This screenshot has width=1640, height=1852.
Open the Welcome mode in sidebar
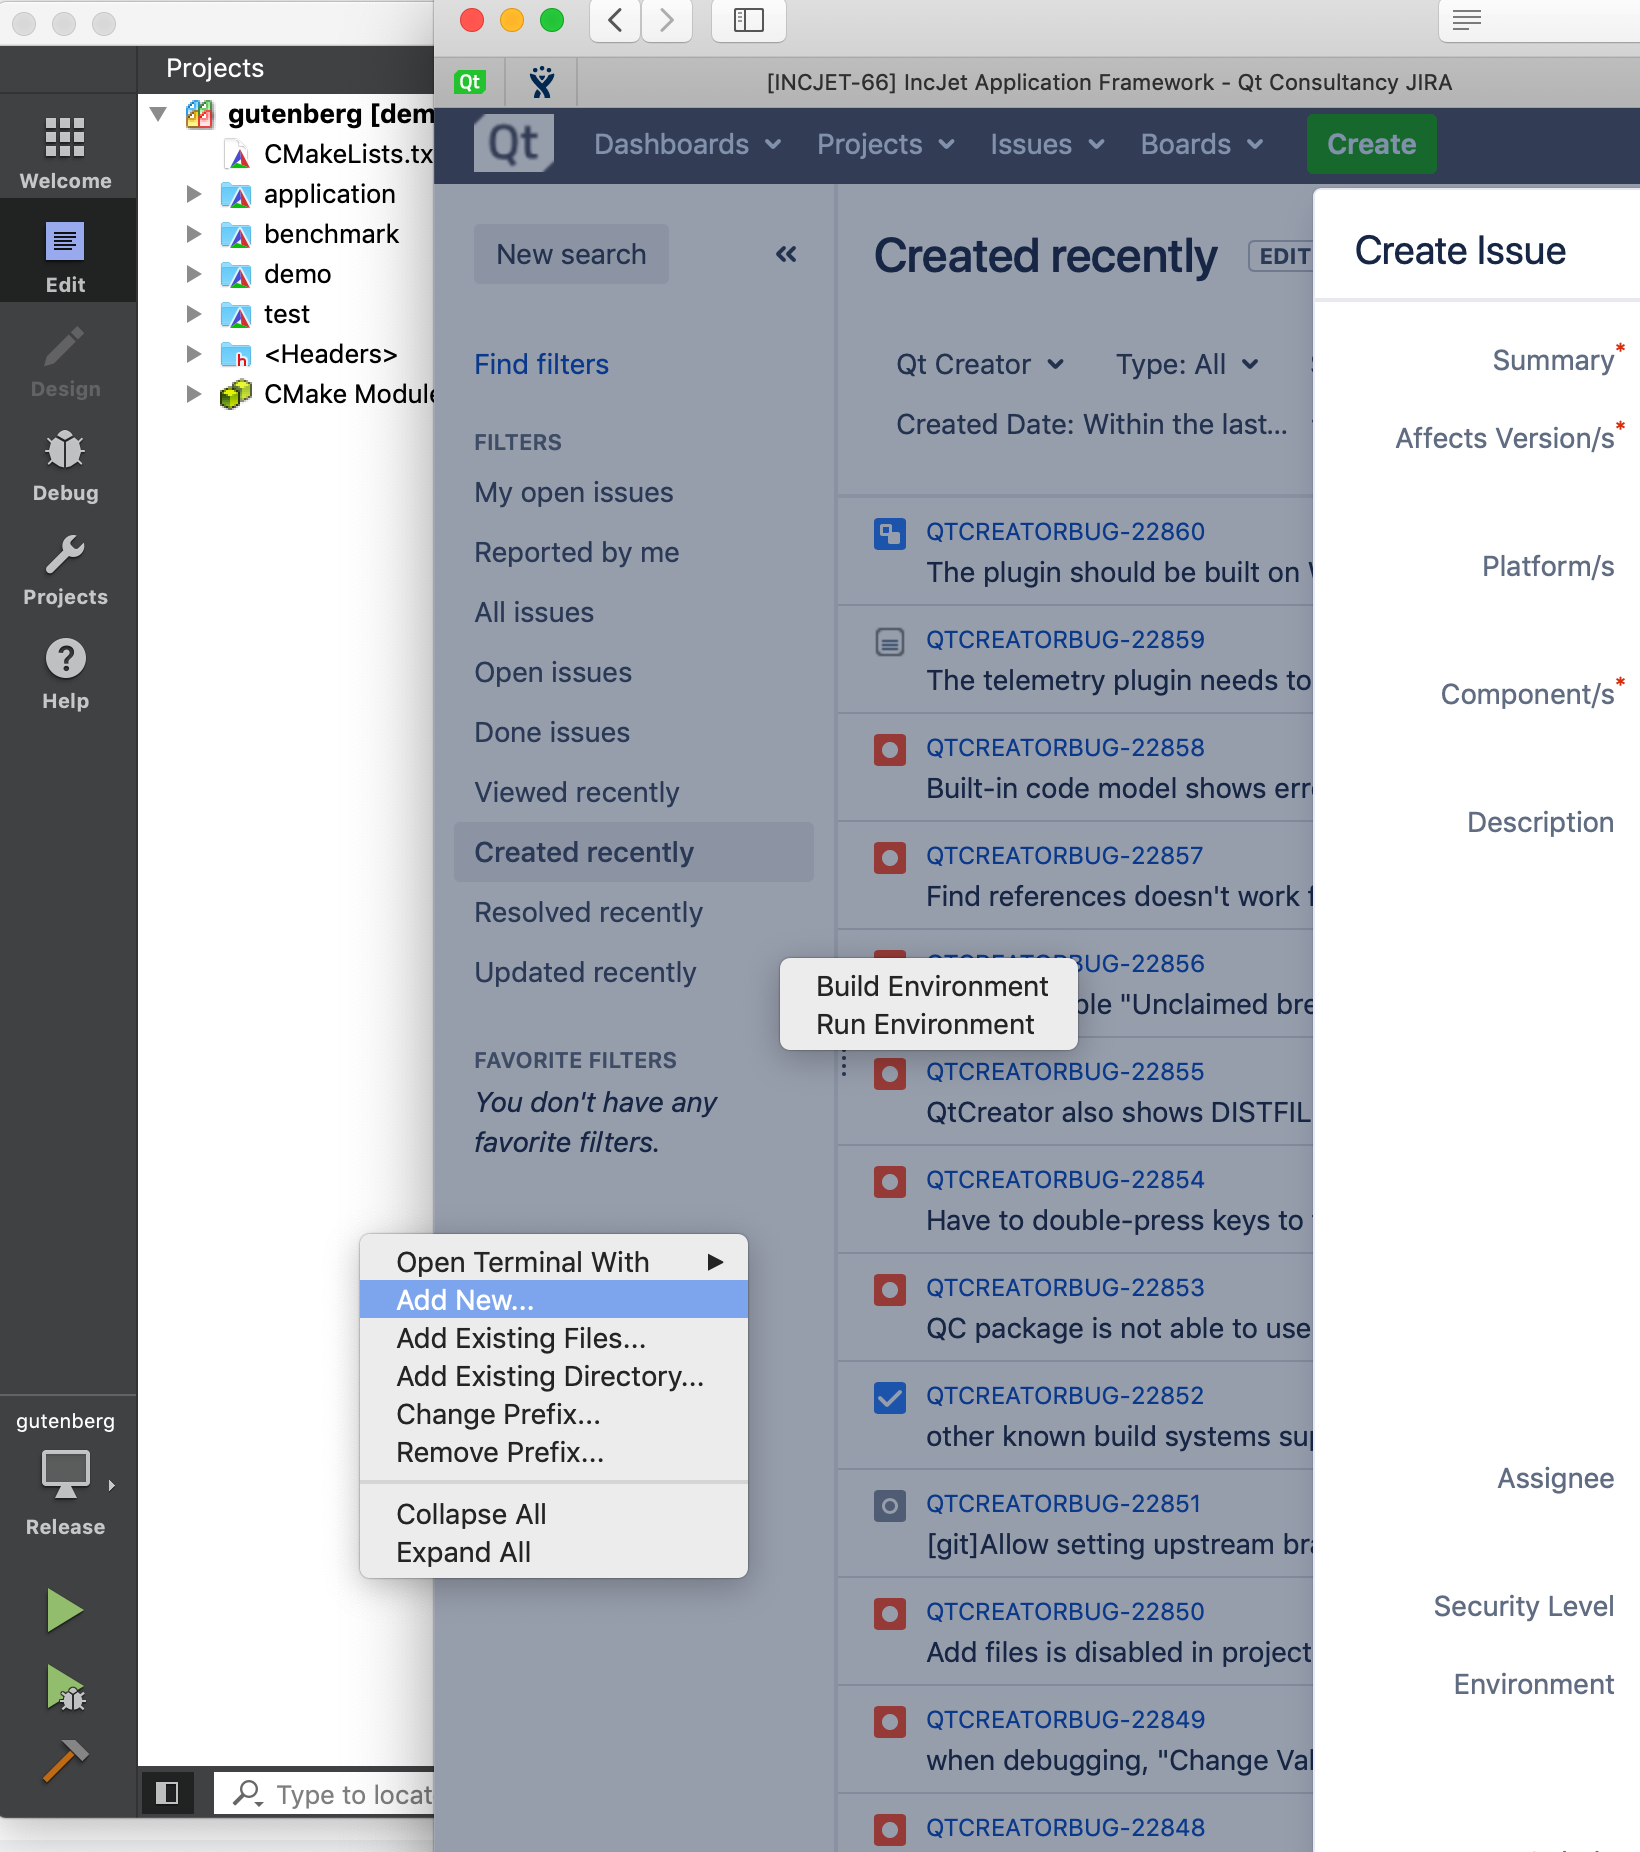65,151
